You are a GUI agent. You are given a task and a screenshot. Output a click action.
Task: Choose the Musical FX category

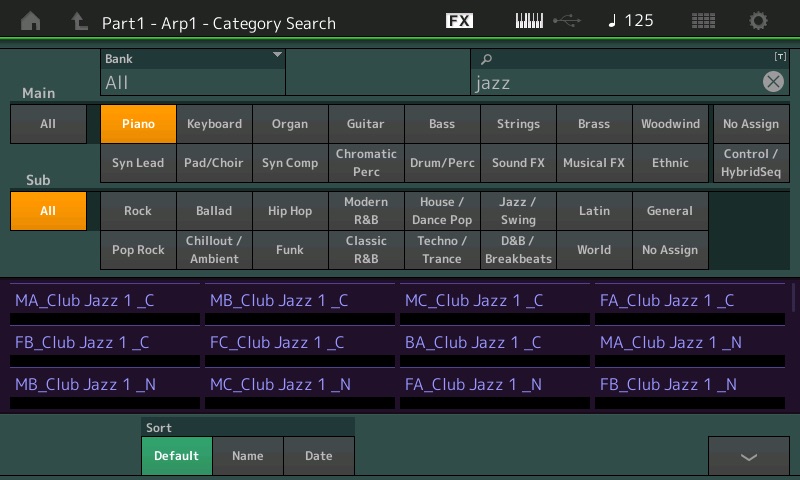click(594, 163)
